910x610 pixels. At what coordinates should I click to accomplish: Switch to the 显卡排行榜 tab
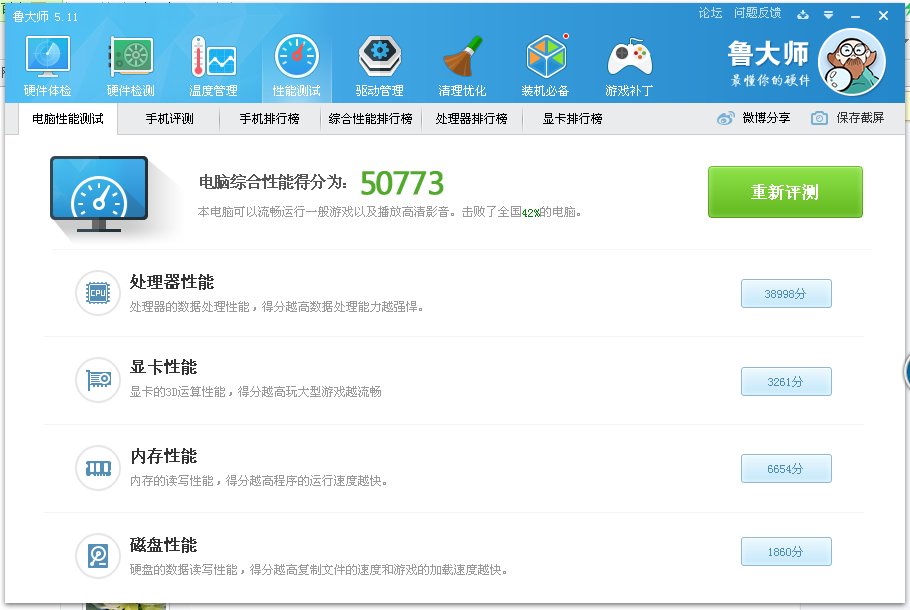(x=573, y=119)
